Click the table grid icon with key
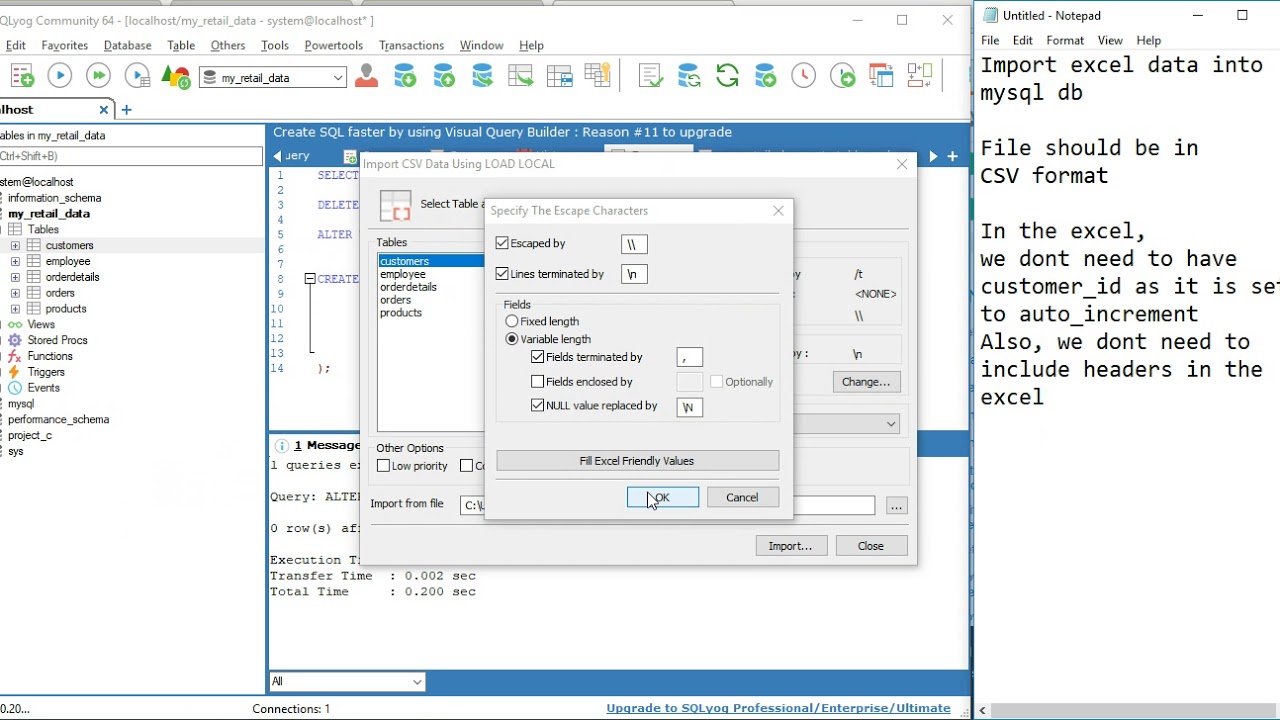The image size is (1280, 720). tap(598, 76)
